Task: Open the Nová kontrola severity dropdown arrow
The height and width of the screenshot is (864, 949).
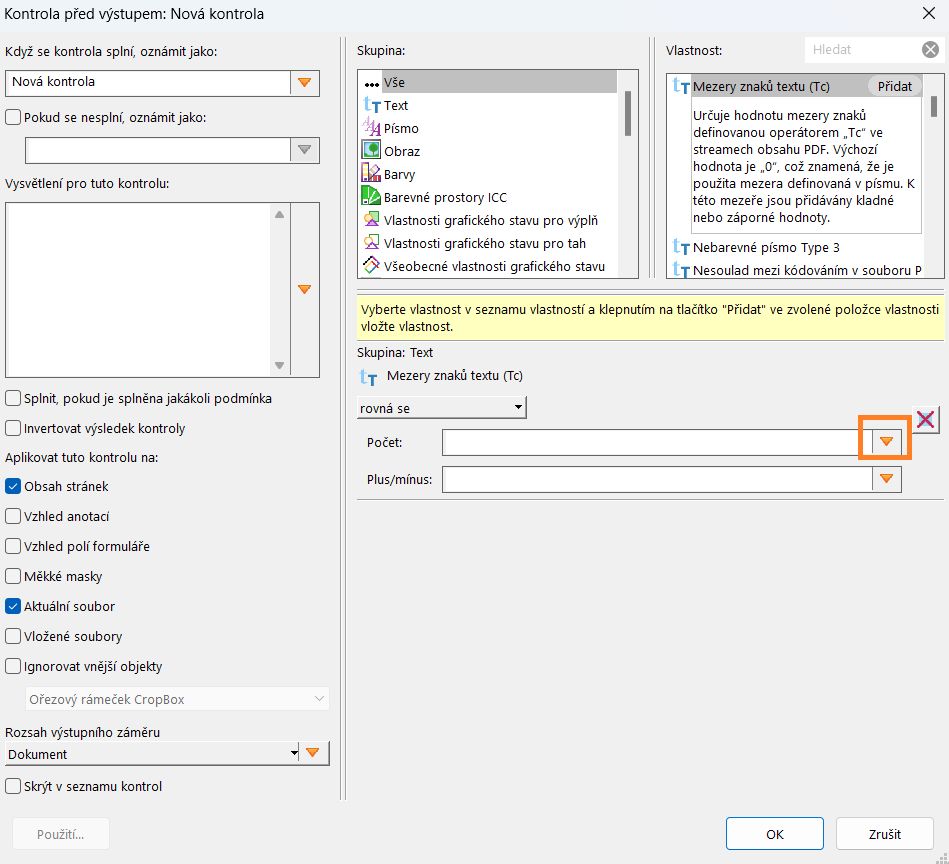Action: (x=304, y=83)
